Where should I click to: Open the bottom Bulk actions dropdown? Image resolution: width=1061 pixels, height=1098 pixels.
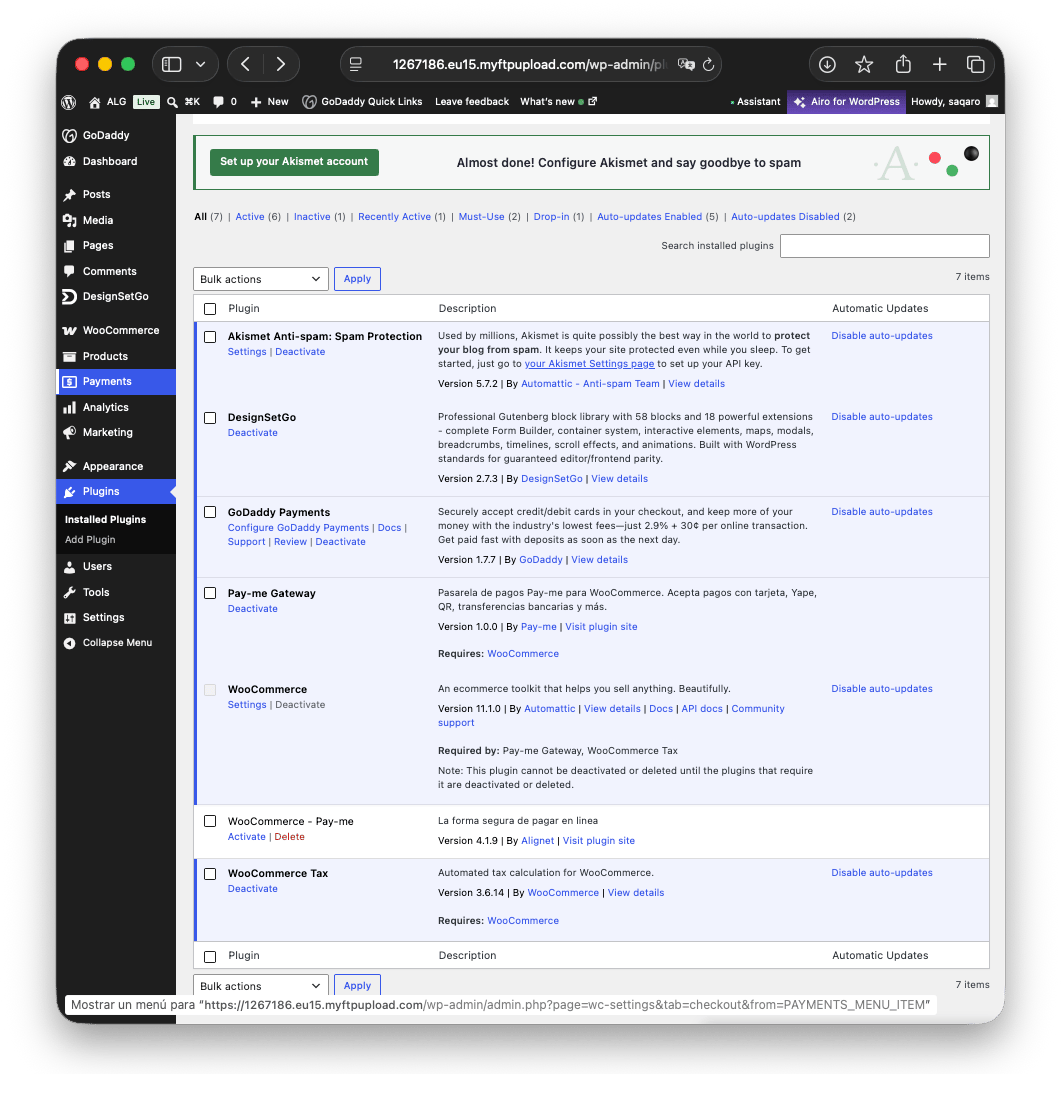pos(261,985)
